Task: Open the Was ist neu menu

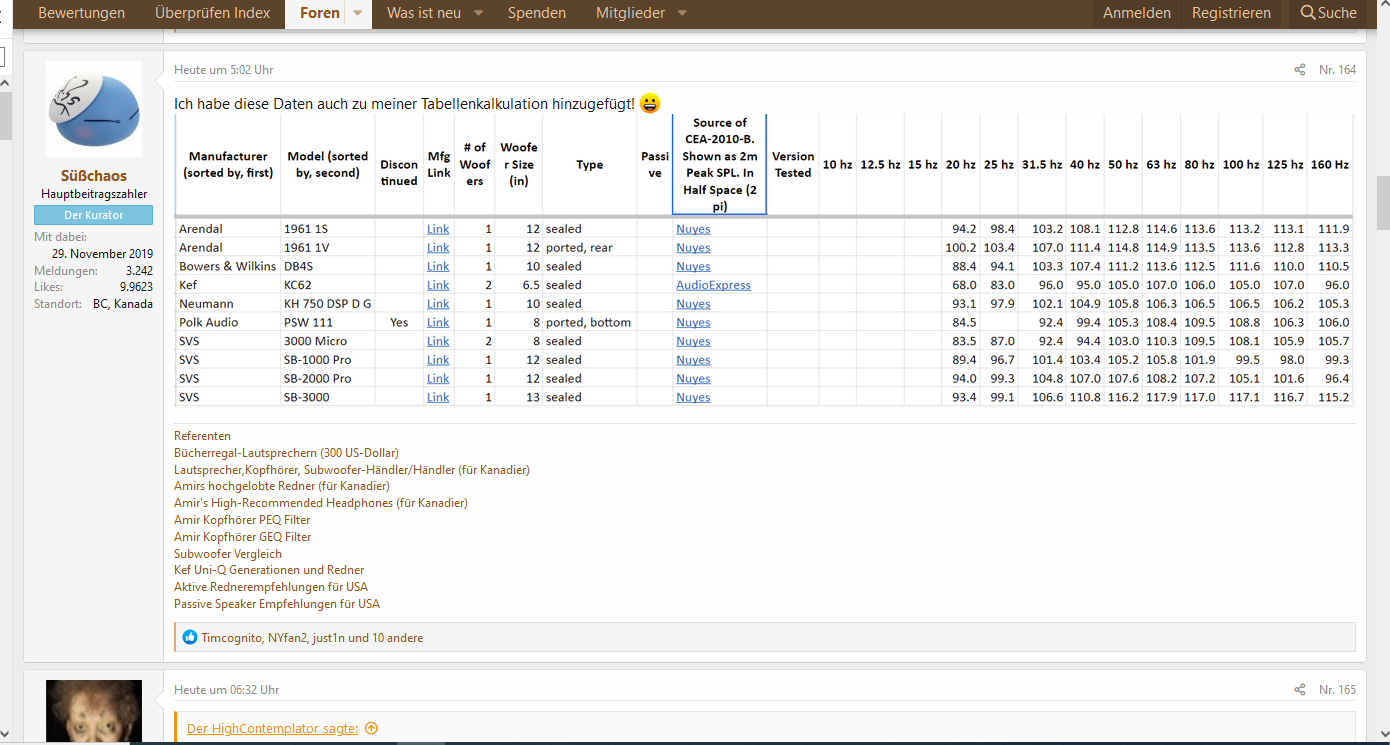Action: pyautogui.click(x=425, y=13)
